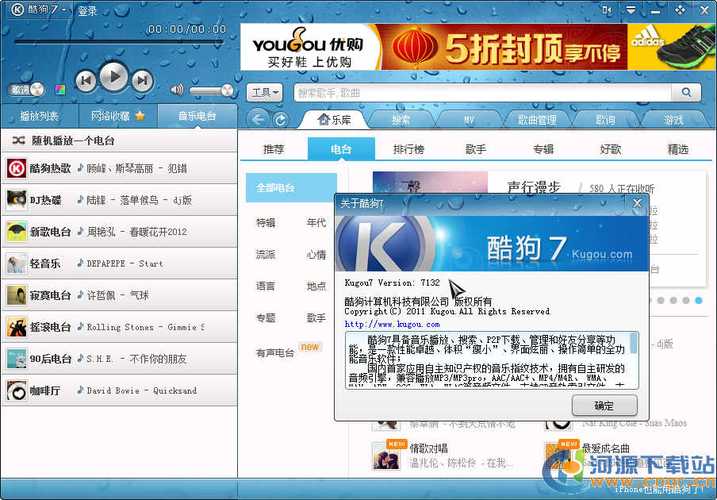
Task: Skip to previous track
Action: point(86,81)
